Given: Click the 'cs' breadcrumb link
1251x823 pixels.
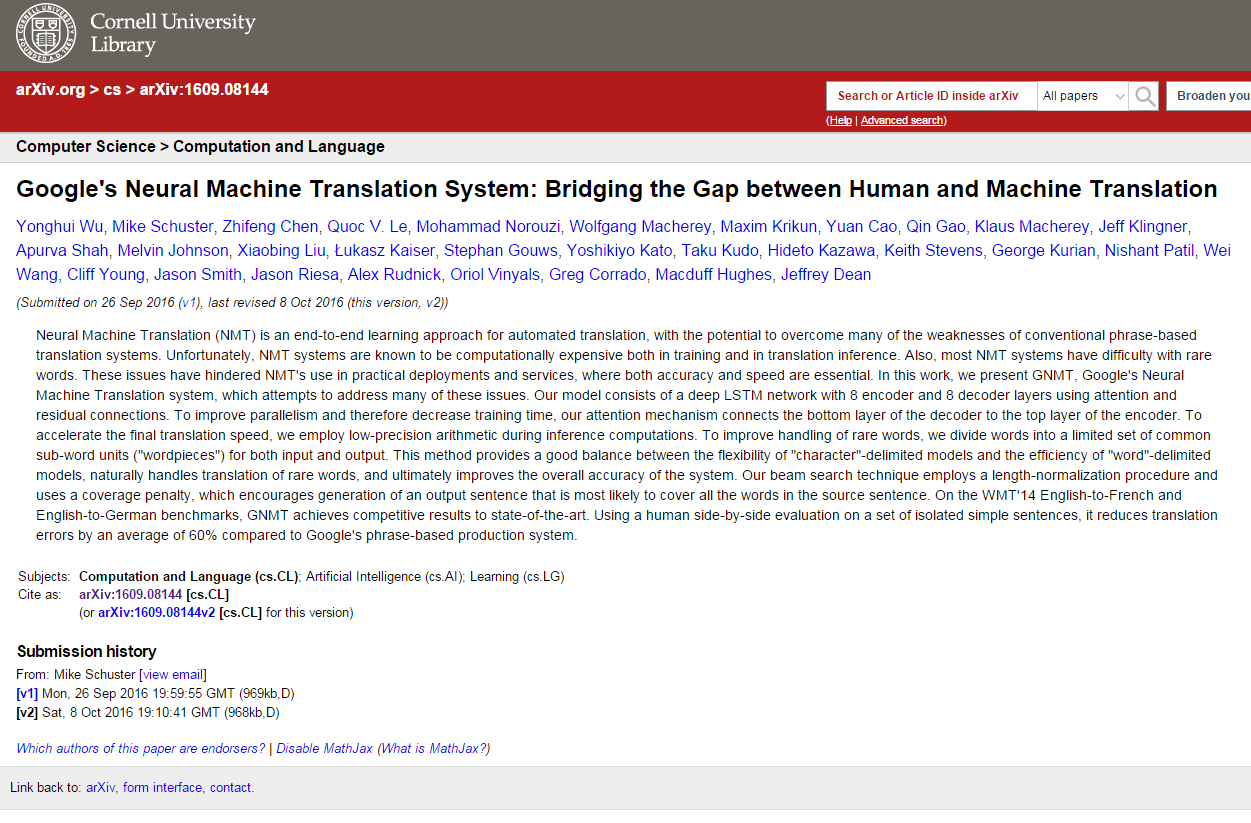Looking at the screenshot, I should tap(112, 90).
